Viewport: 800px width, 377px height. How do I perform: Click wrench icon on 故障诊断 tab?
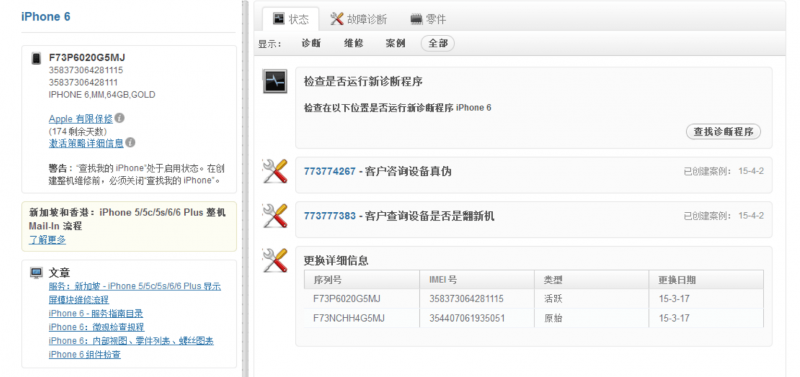pos(336,19)
